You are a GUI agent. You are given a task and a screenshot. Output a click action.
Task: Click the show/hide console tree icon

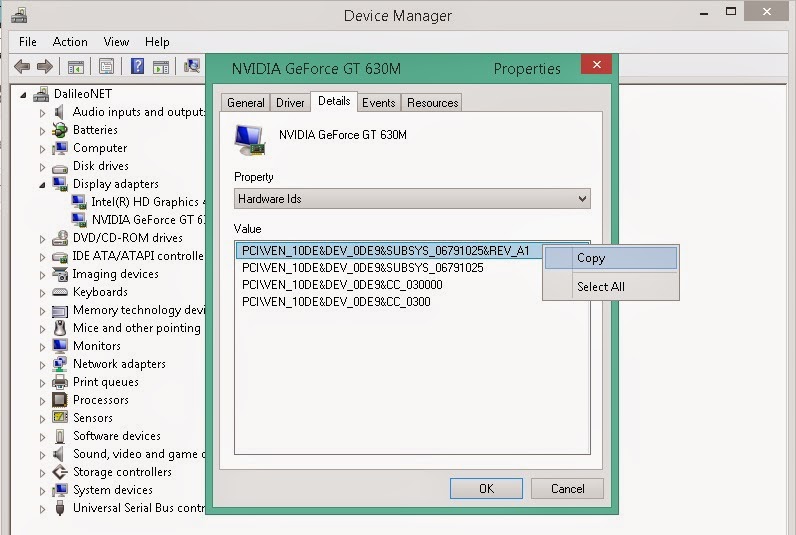[76, 66]
